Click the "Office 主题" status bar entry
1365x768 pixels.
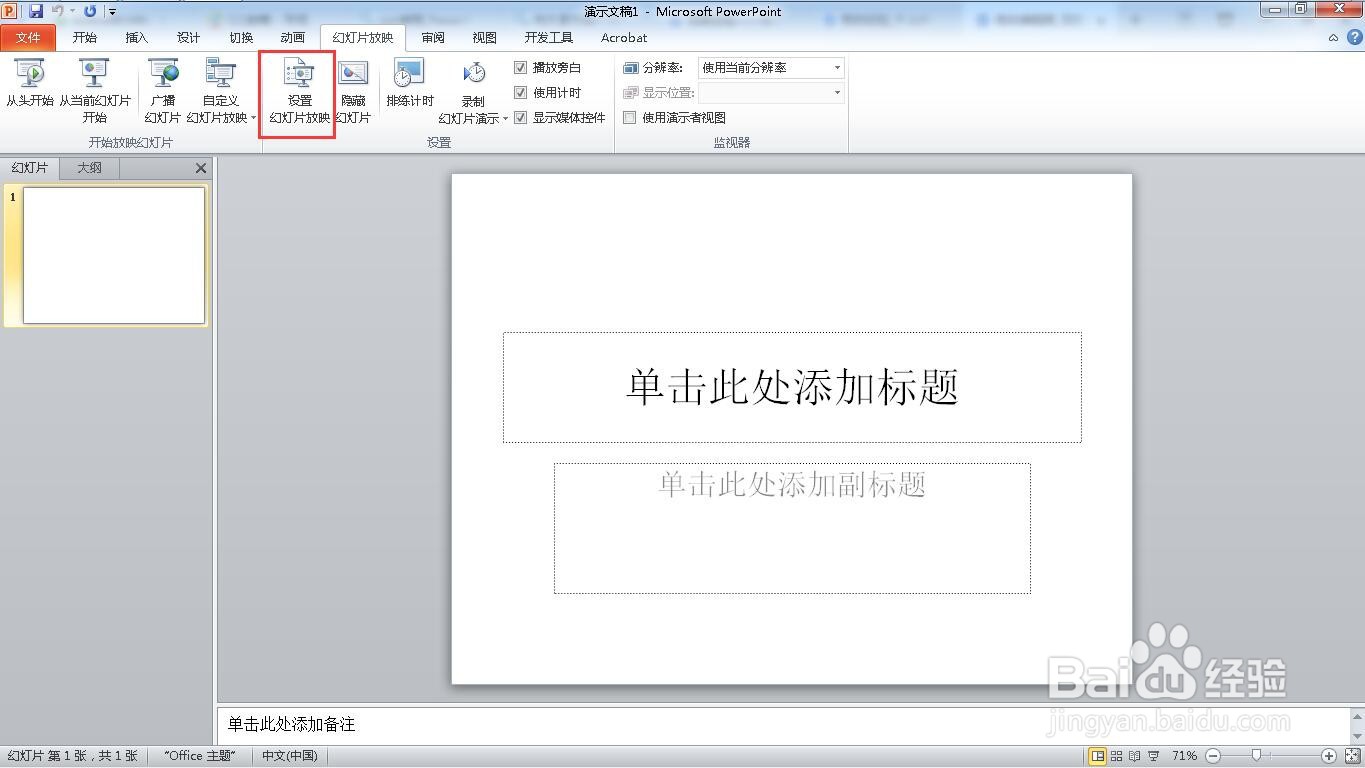(200, 756)
